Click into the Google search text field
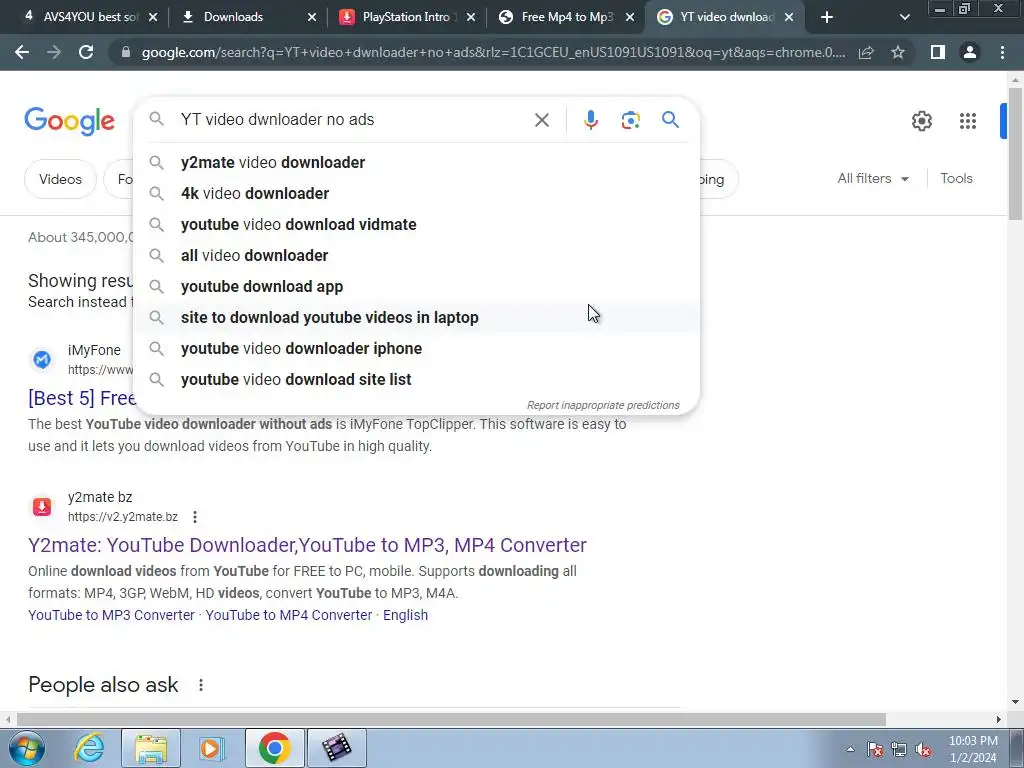This screenshot has width=1024, height=768. (x=353, y=120)
